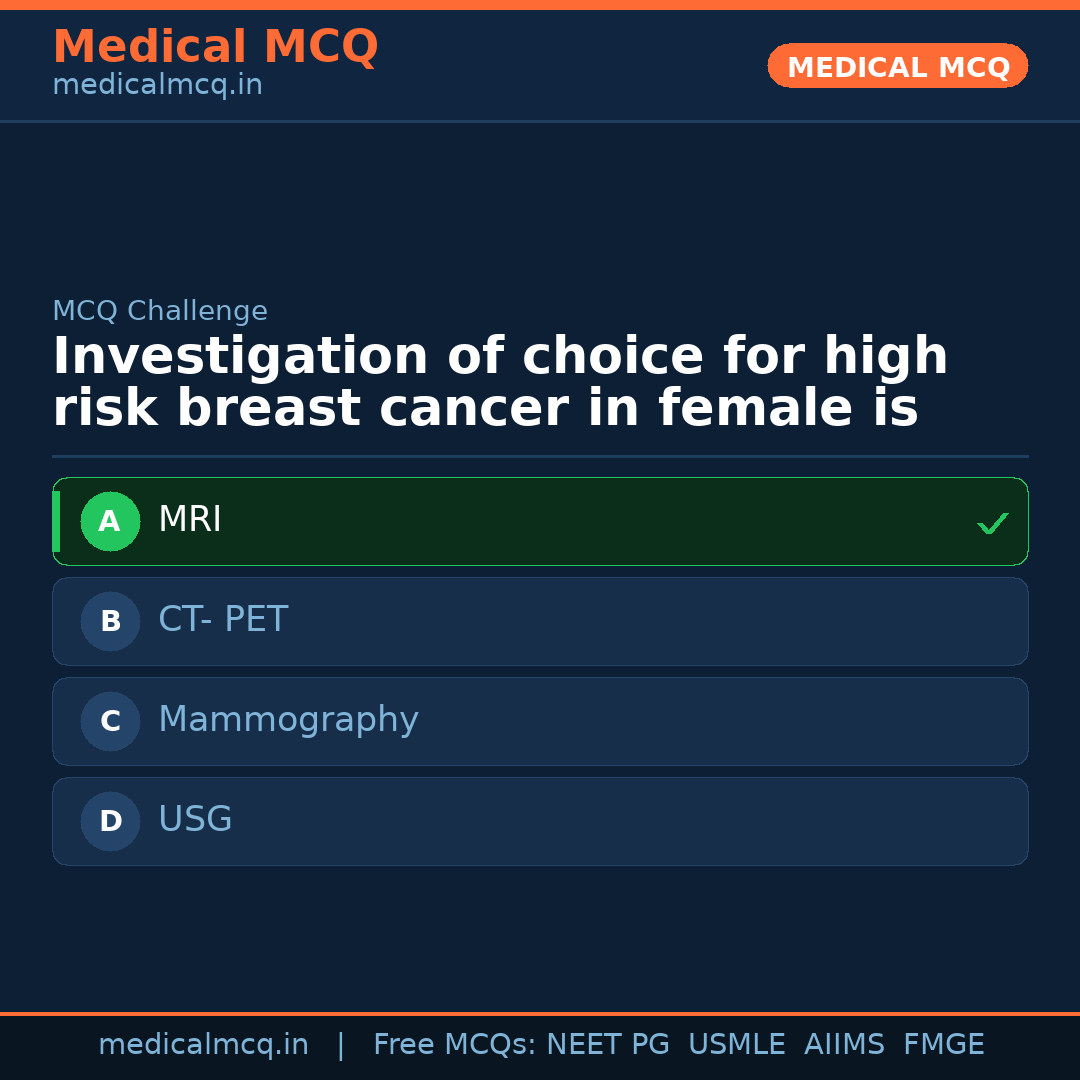The image size is (1080, 1080).
Task: Click the green highlight bar beside MRI option
Action: click(x=56, y=521)
